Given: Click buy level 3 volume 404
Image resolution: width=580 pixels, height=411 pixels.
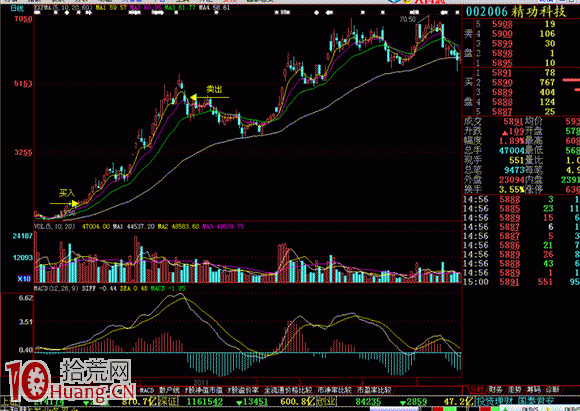Looking at the screenshot, I should 547,92.
